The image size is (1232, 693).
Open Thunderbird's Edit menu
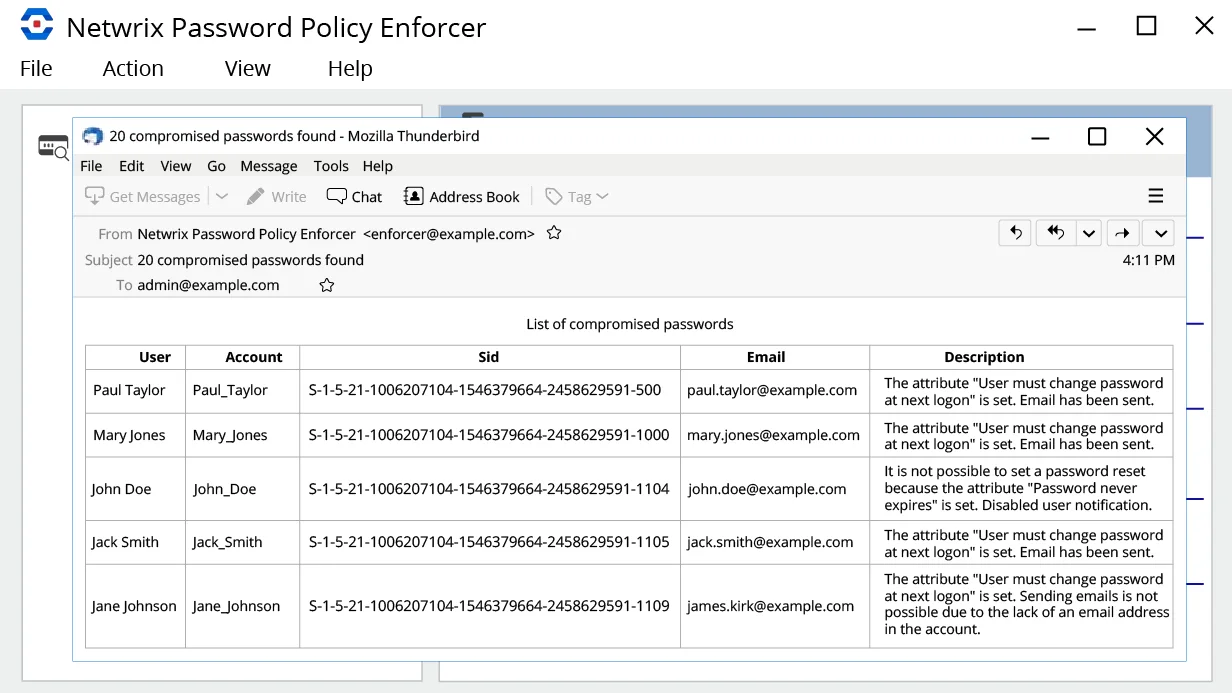[132, 166]
